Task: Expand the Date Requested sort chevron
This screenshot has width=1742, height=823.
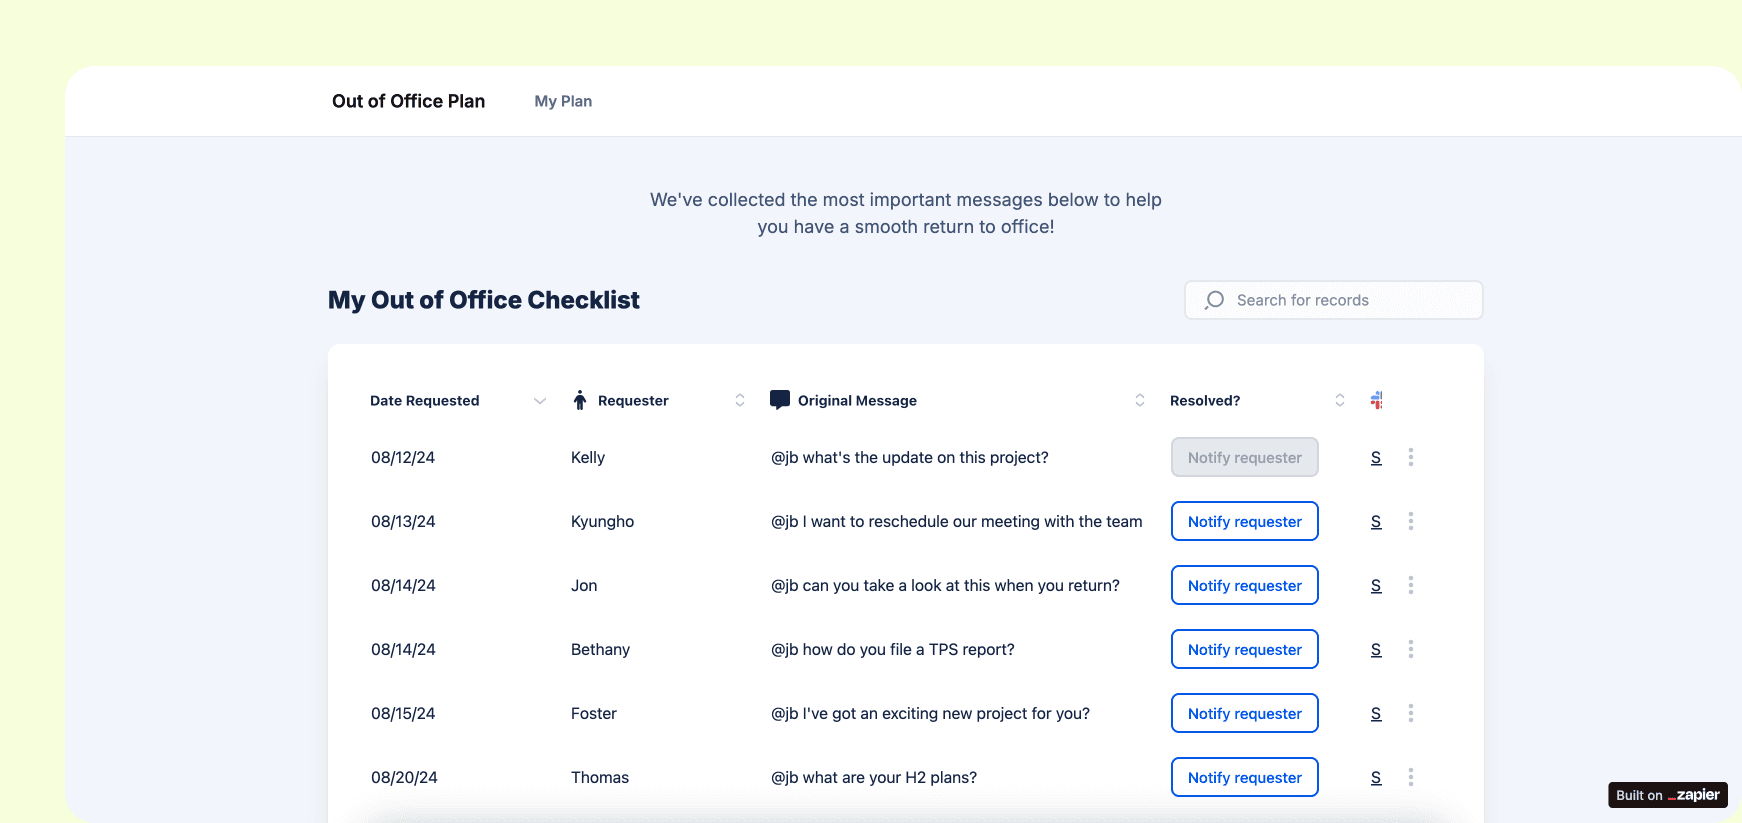Action: (540, 400)
